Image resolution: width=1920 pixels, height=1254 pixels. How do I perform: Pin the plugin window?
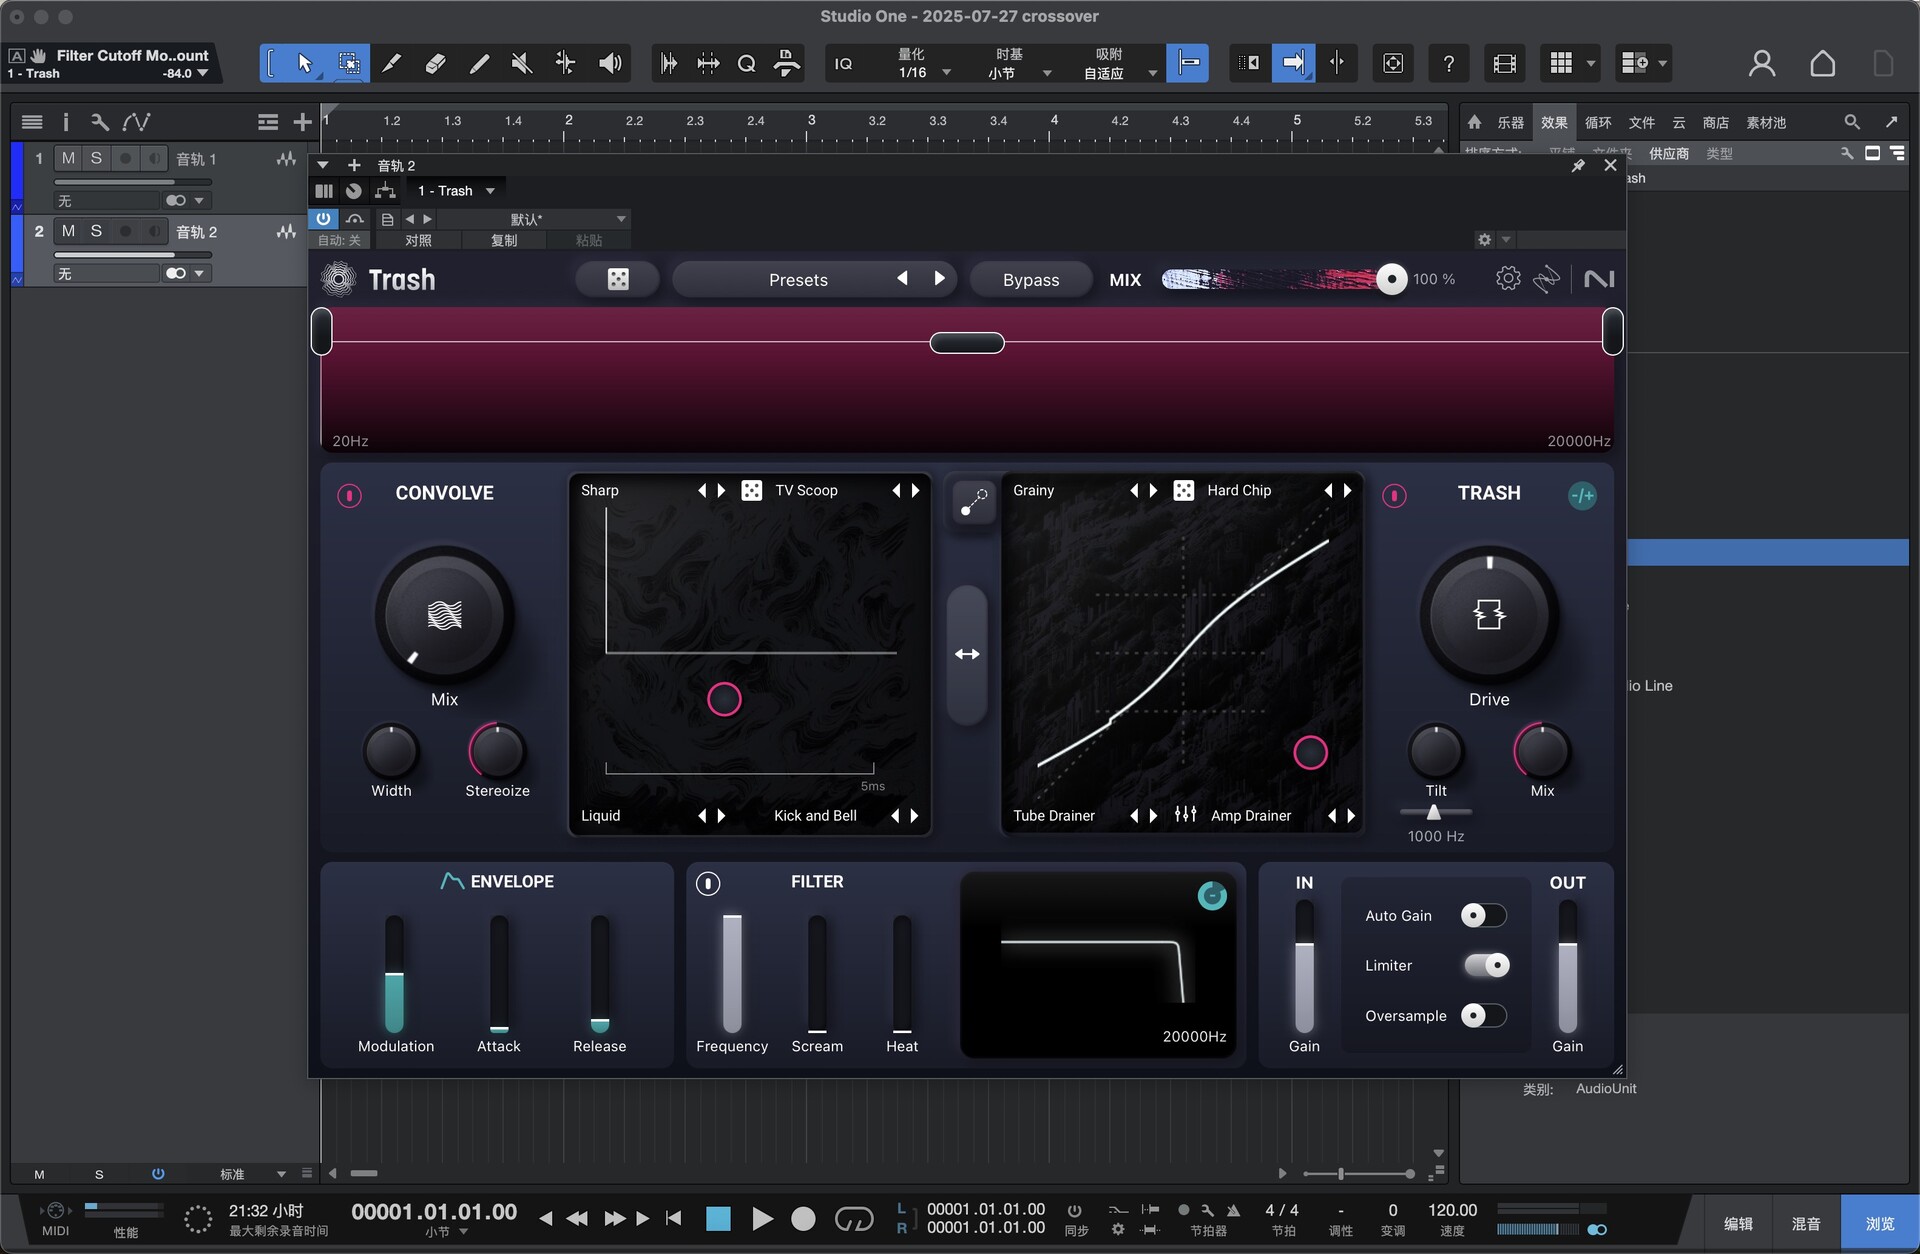point(1578,166)
